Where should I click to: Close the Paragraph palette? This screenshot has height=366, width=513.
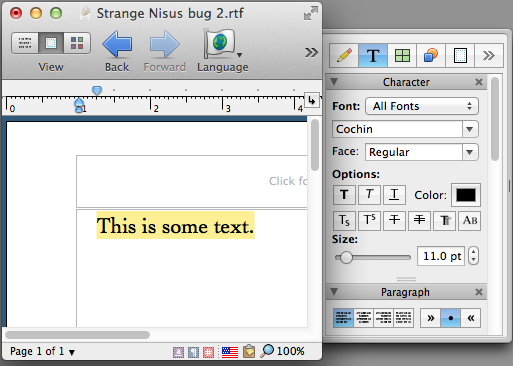pyautogui.click(x=479, y=292)
